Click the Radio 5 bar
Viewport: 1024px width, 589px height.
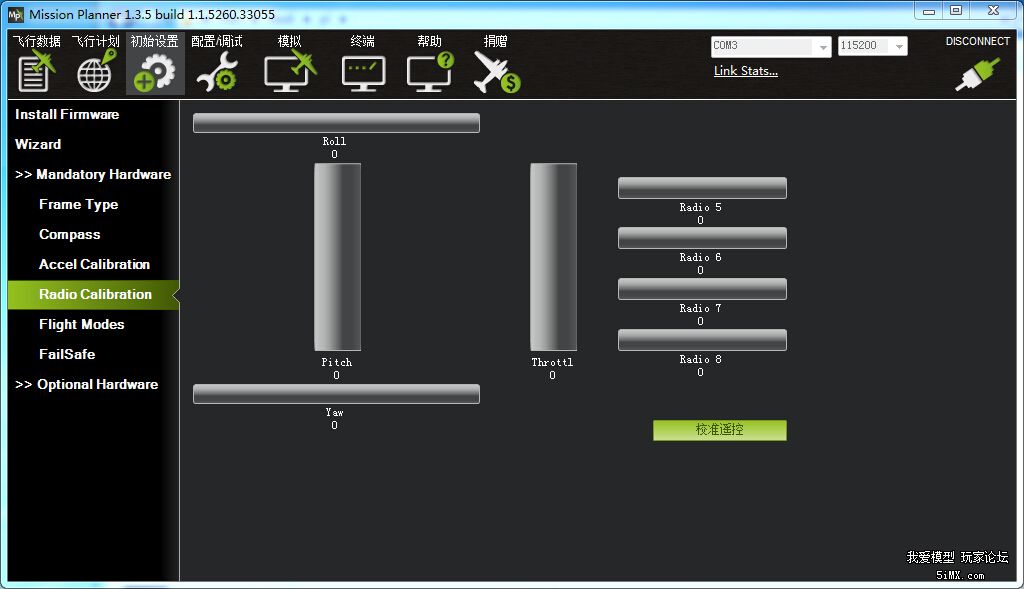702,188
